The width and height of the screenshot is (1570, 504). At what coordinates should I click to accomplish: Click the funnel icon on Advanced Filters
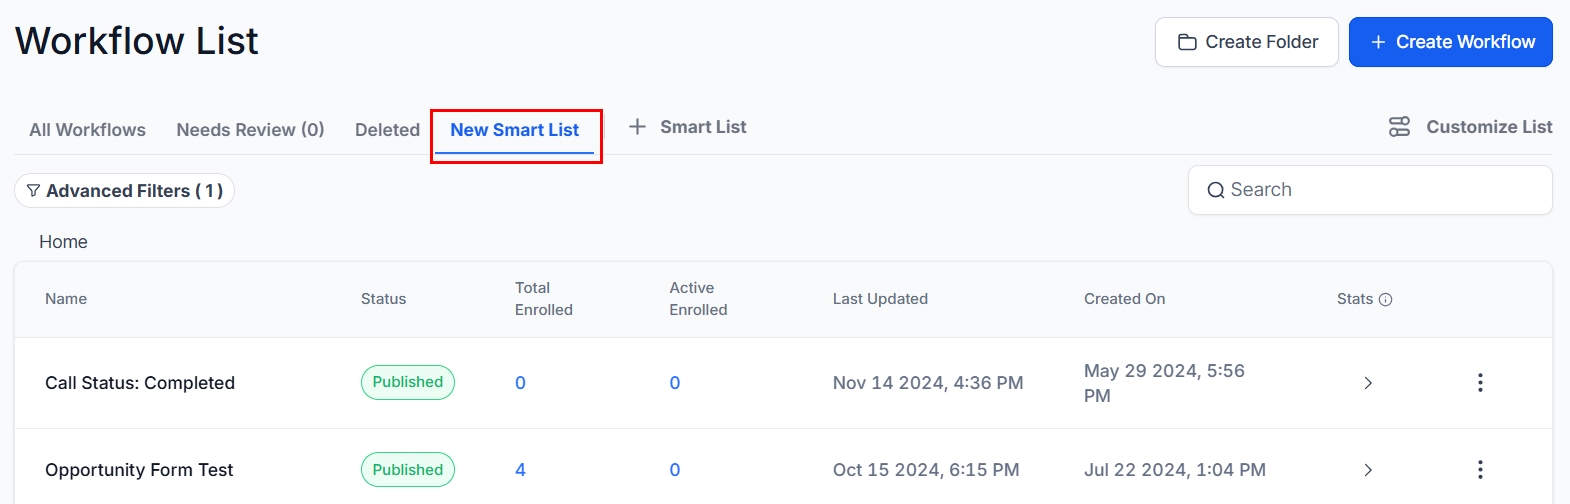34,191
